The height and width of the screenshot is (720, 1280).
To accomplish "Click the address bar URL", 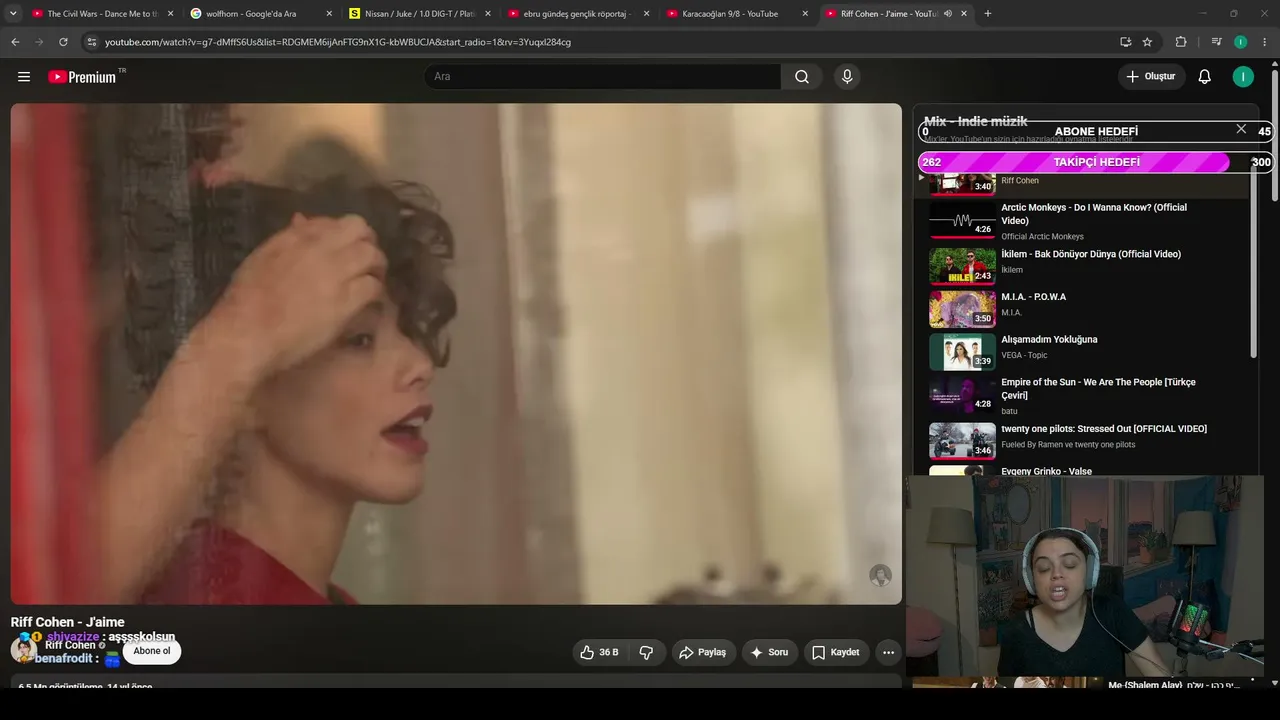I will pyautogui.click(x=338, y=42).
